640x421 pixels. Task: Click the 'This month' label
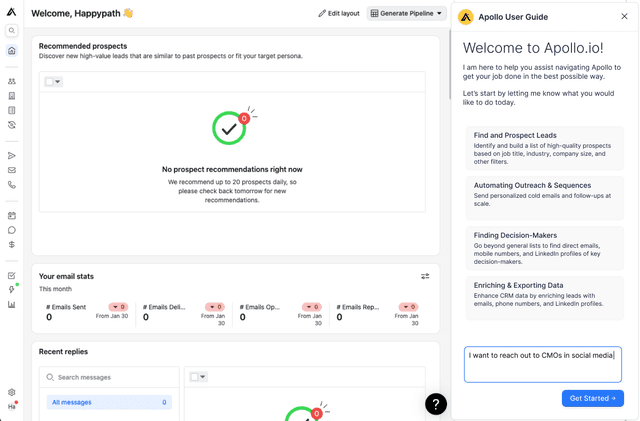[55, 289]
